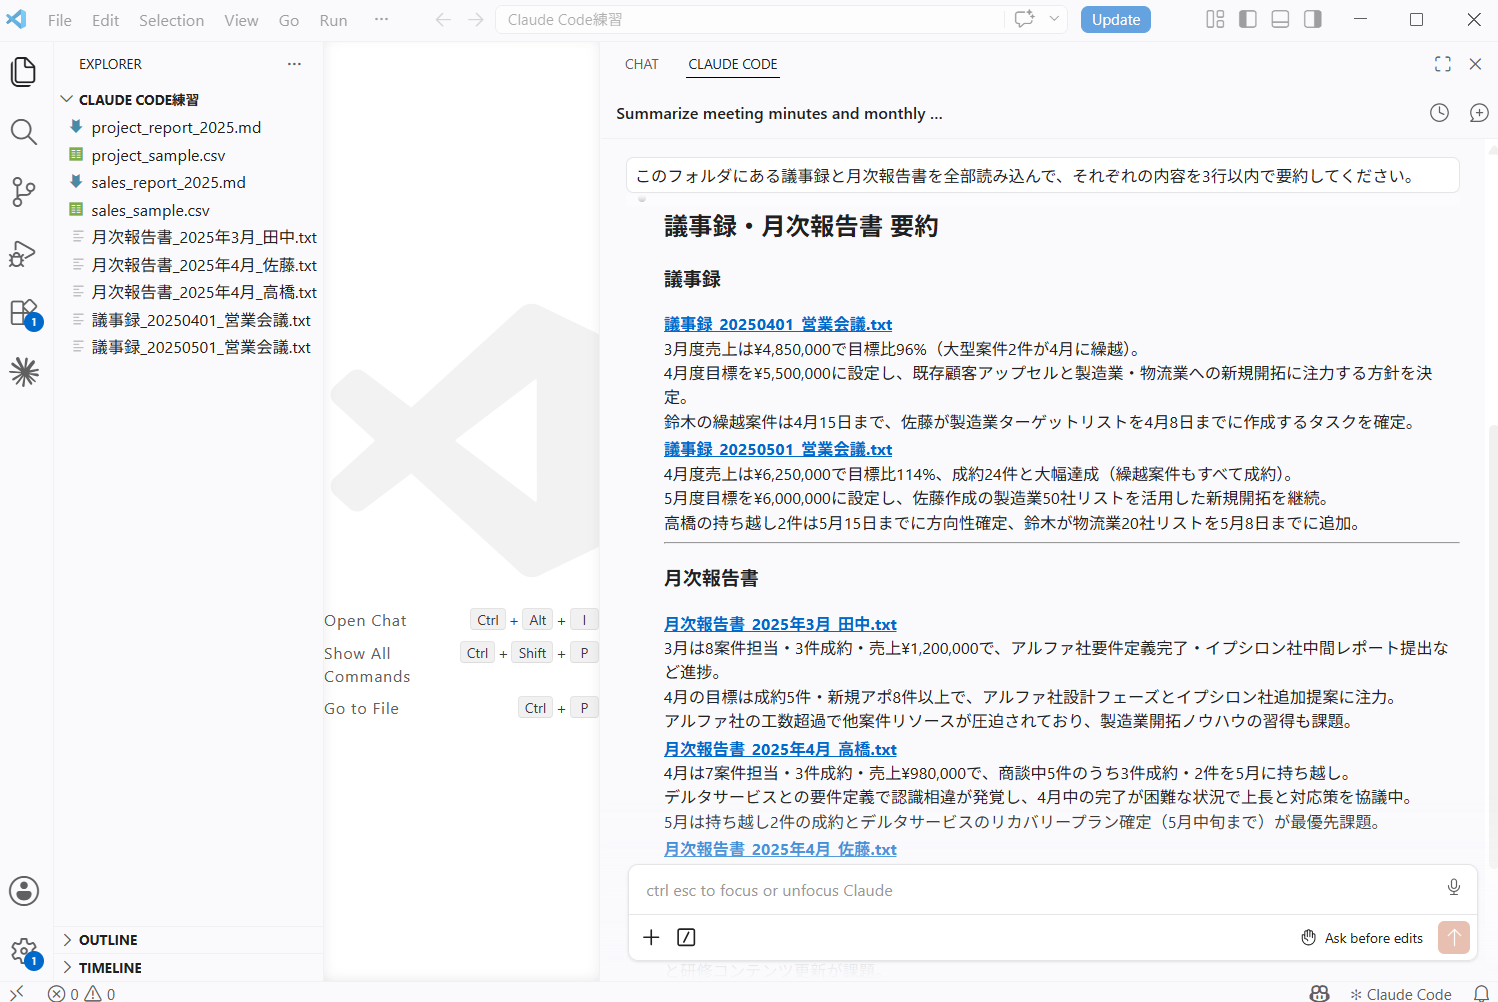Click Claude Code in the status bar
1498x1002 pixels.
click(x=1400, y=994)
